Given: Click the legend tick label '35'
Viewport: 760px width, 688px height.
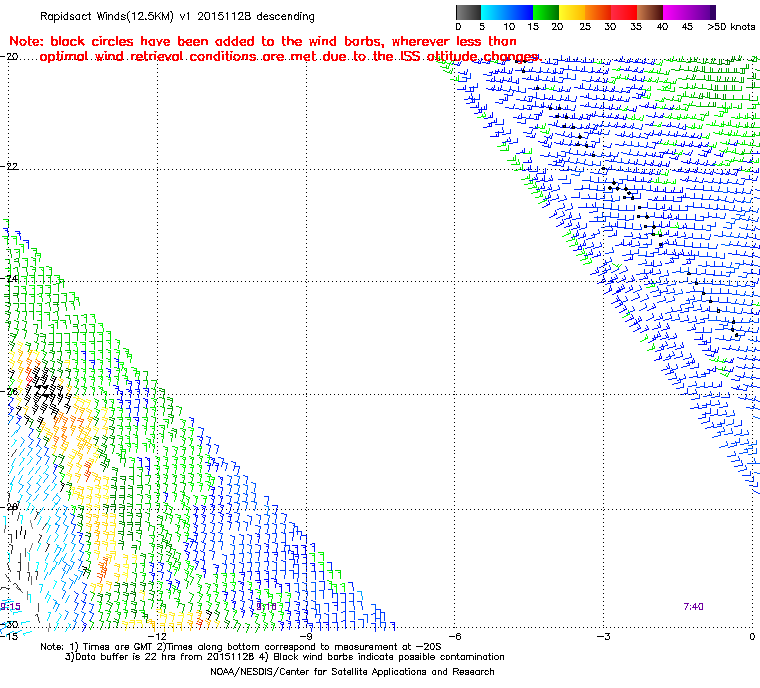Looking at the screenshot, I should (x=635, y=27).
